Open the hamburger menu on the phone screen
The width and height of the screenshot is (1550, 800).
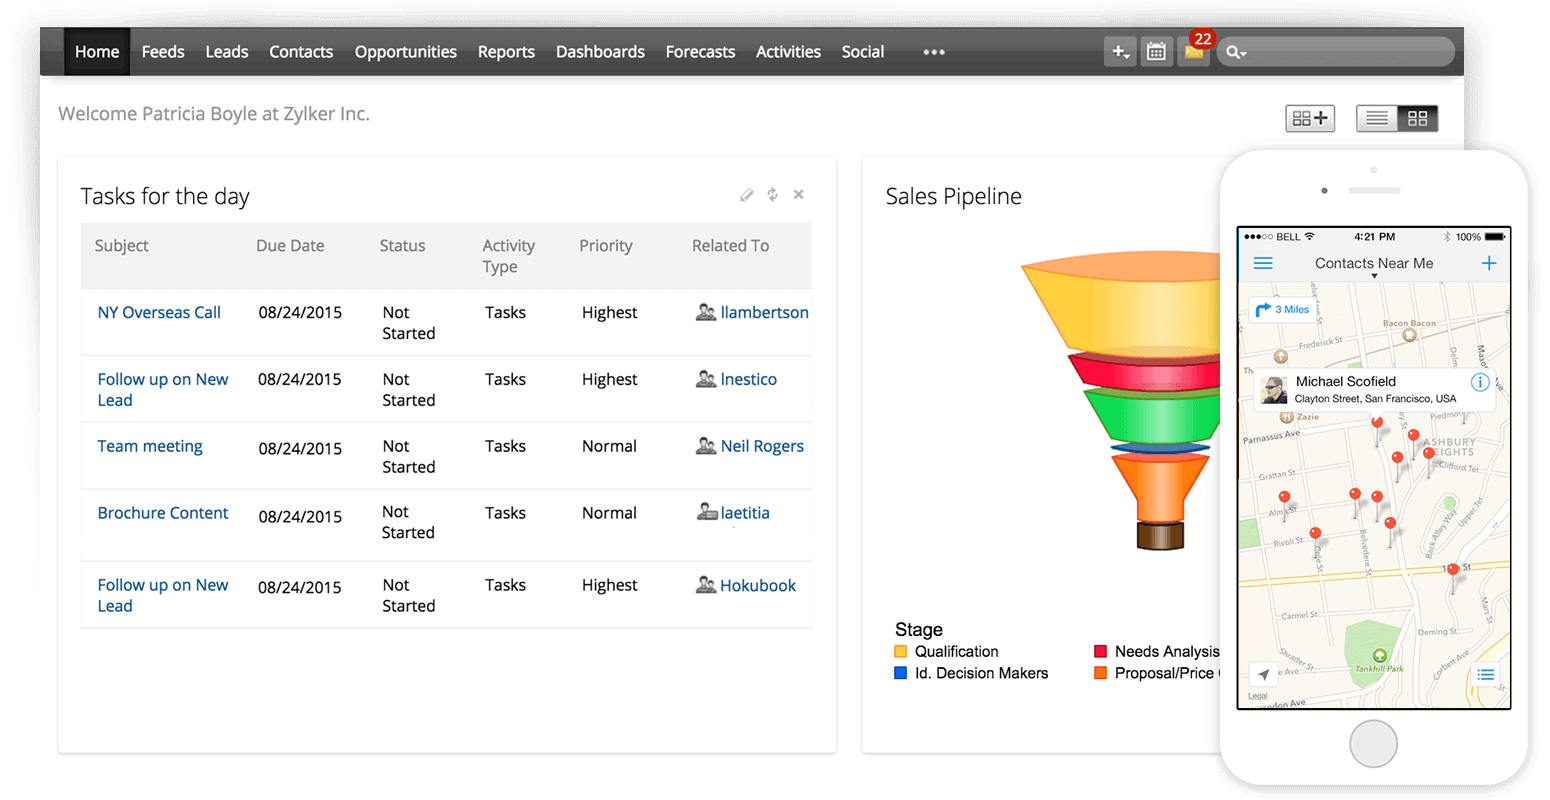coord(1263,262)
